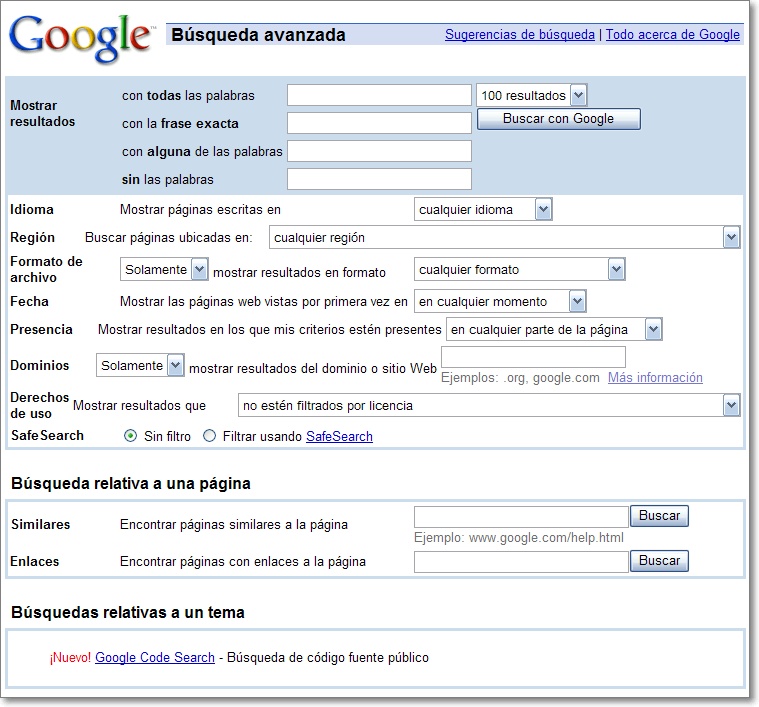759x707 pixels.
Task: Focus the domain or website input field
Action: 533,357
